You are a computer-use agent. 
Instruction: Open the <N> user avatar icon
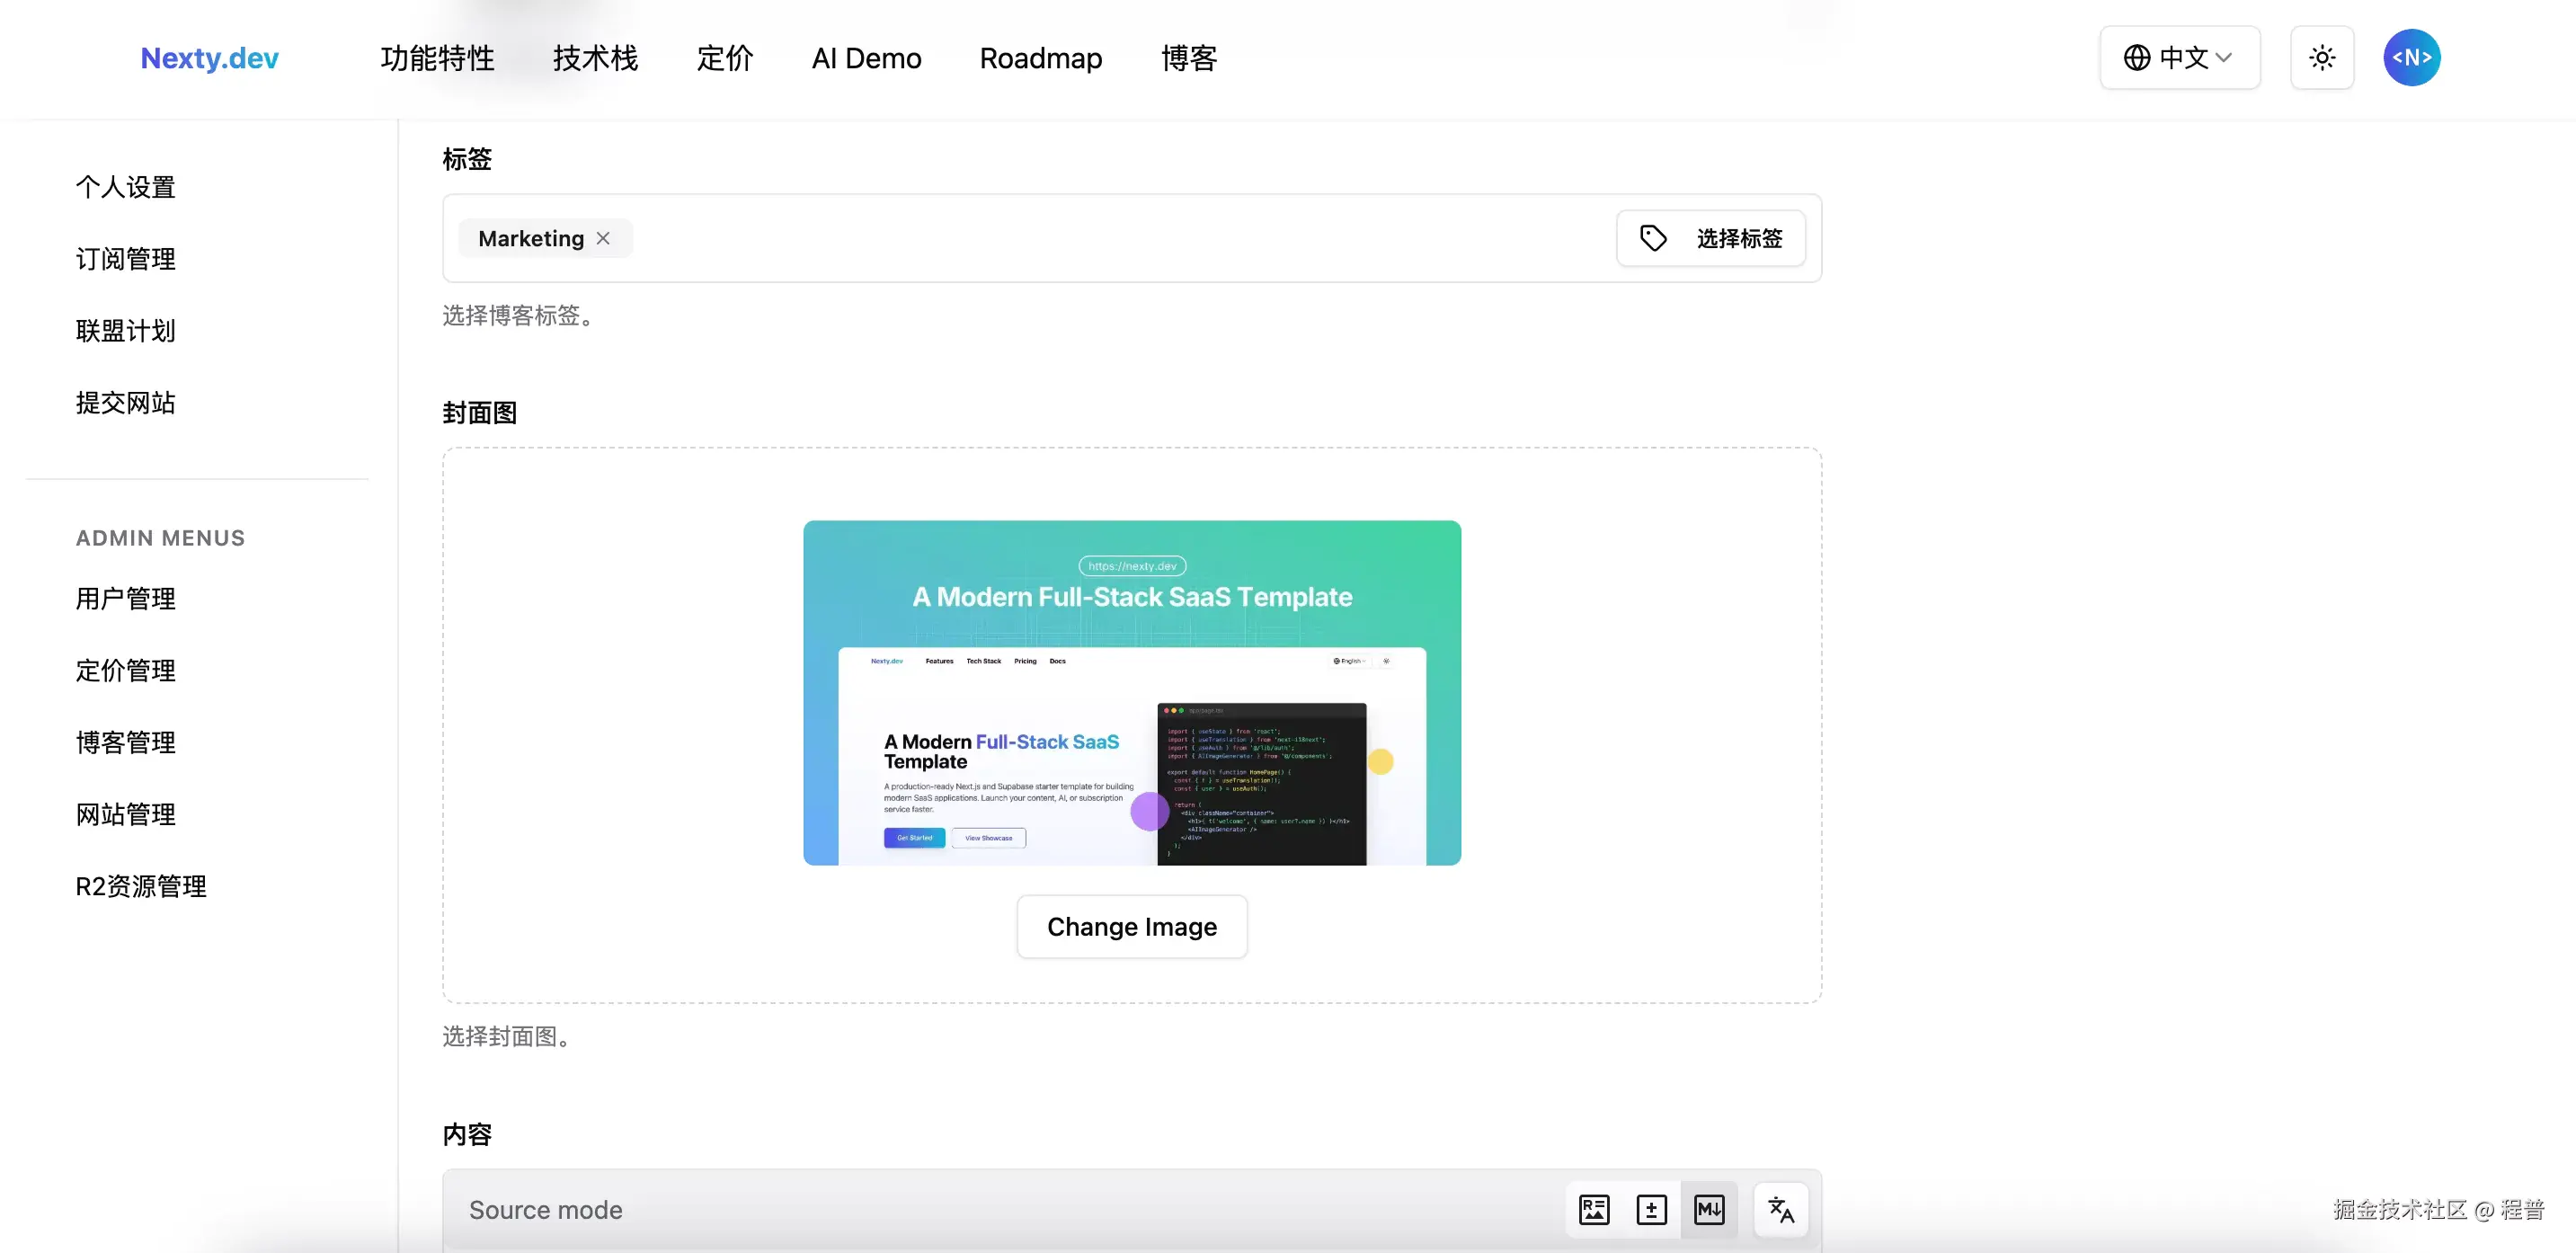point(2411,57)
